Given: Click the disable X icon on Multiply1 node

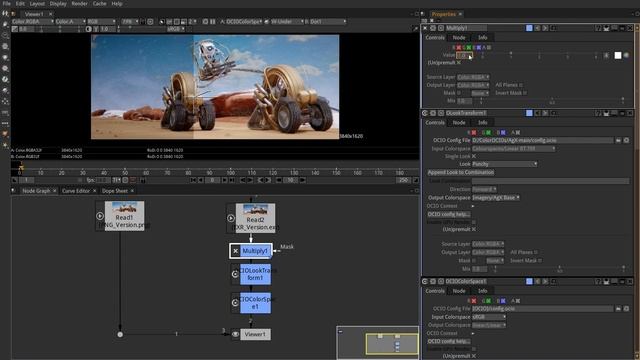Looking at the screenshot, I should pyautogui.click(x=236, y=251).
